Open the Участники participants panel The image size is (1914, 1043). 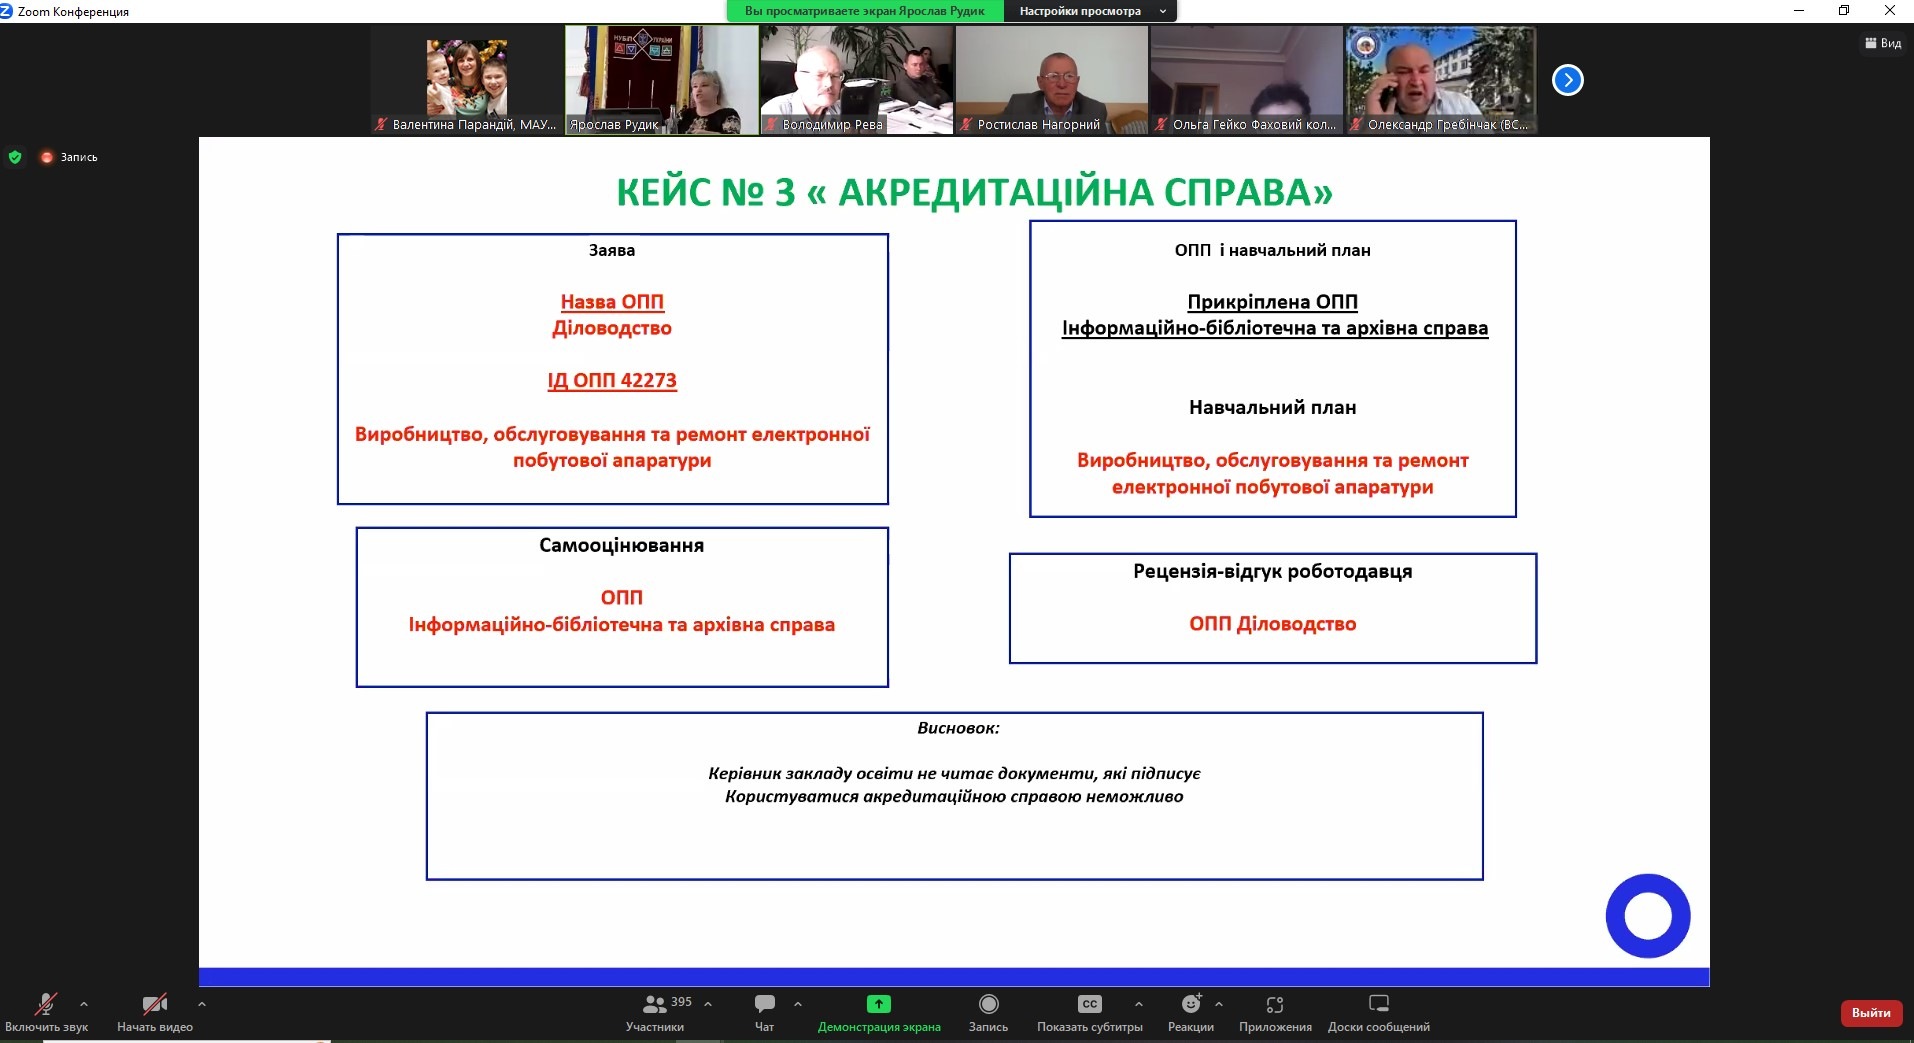[x=656, y=1012]
